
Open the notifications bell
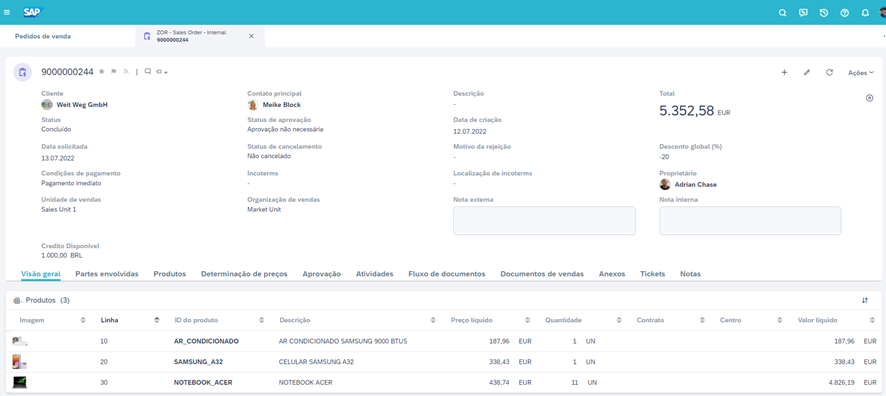[x=865, y=13]
